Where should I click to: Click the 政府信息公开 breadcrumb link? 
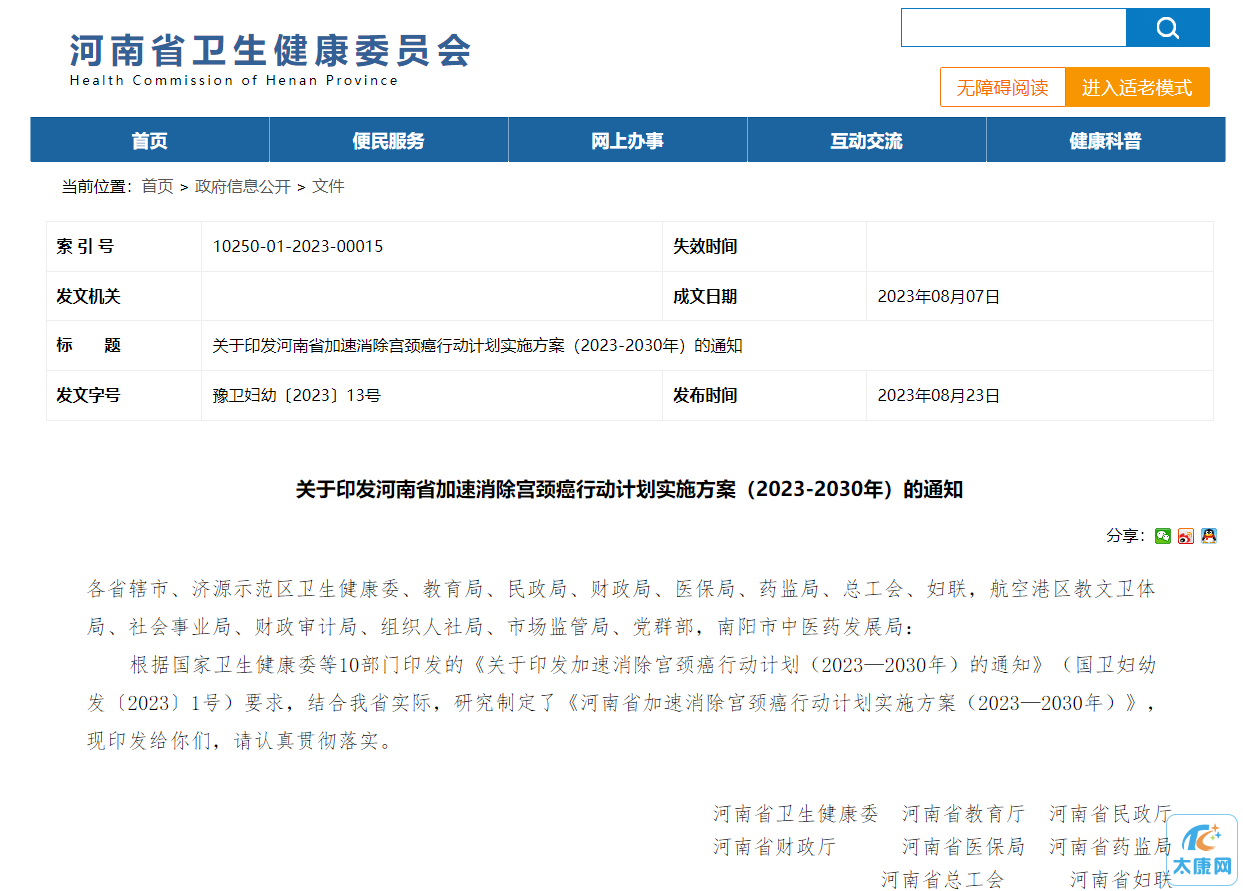pyautogui.click(x=243, y=186)
